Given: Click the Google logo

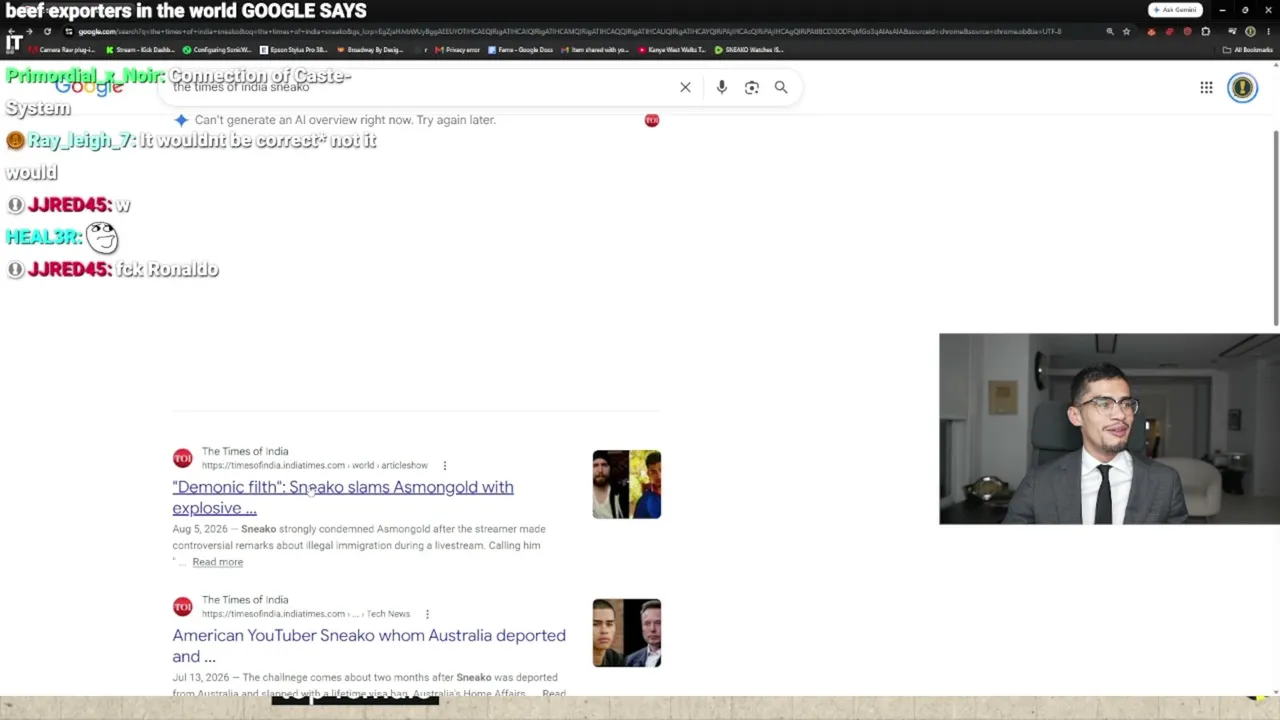Looking at the screenshot, I should [89, 87].
